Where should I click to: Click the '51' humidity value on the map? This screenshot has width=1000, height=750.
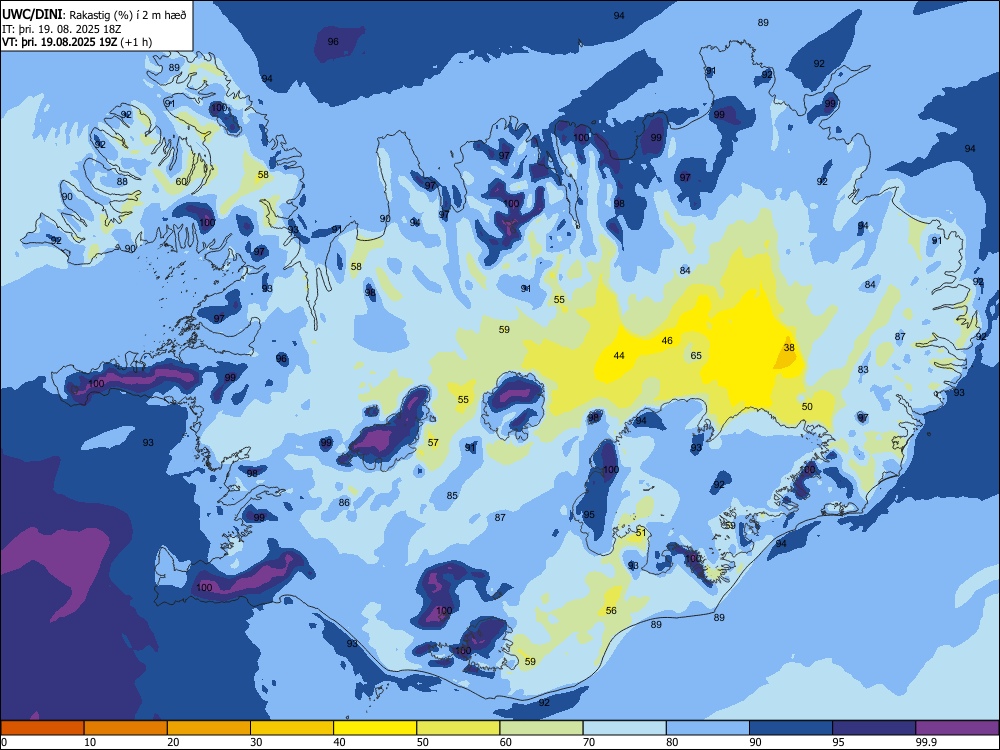click(641, 532)
